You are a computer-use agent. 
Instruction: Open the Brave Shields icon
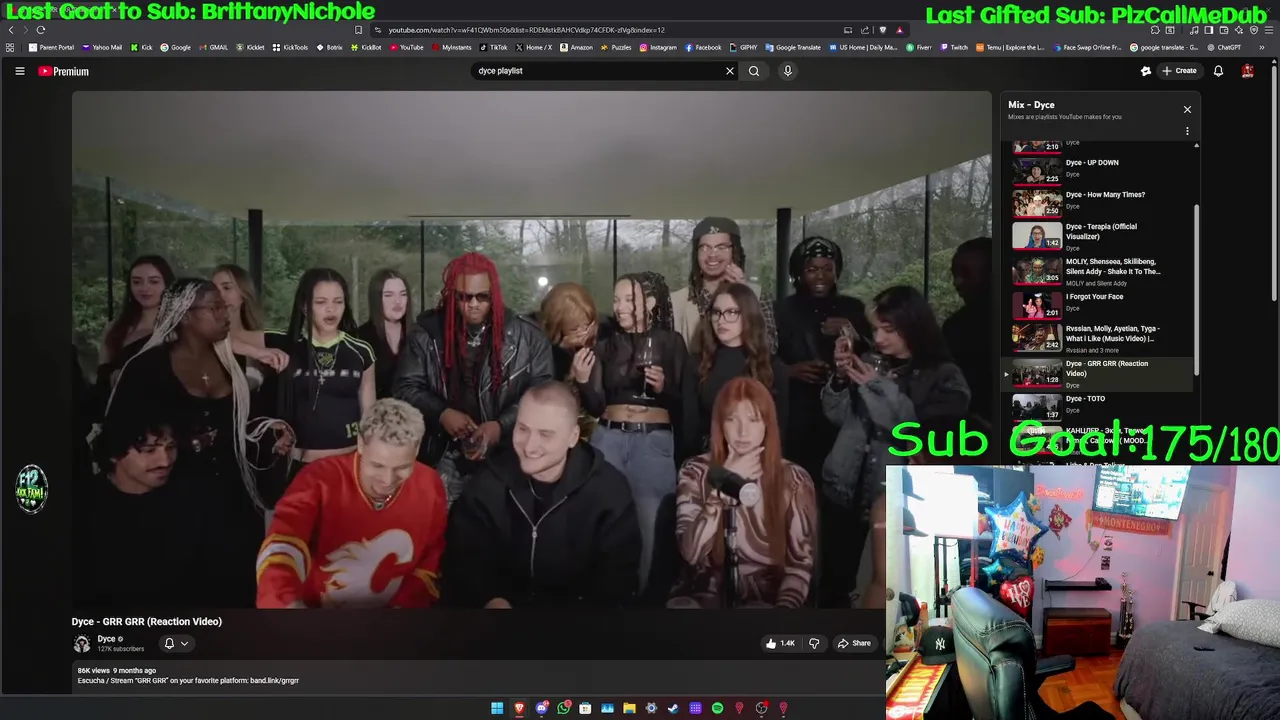coord(882,30)
